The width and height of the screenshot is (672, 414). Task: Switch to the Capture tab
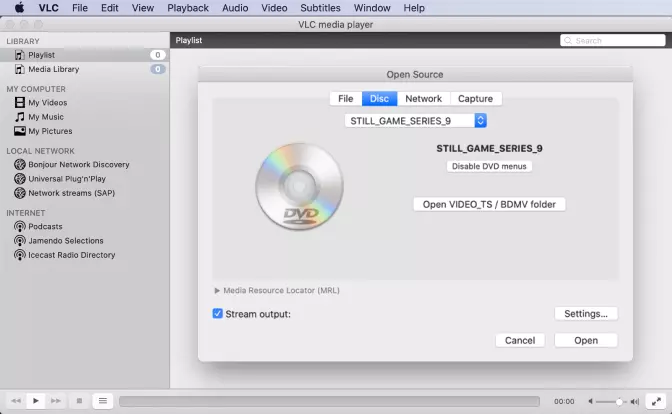(475, 99)
